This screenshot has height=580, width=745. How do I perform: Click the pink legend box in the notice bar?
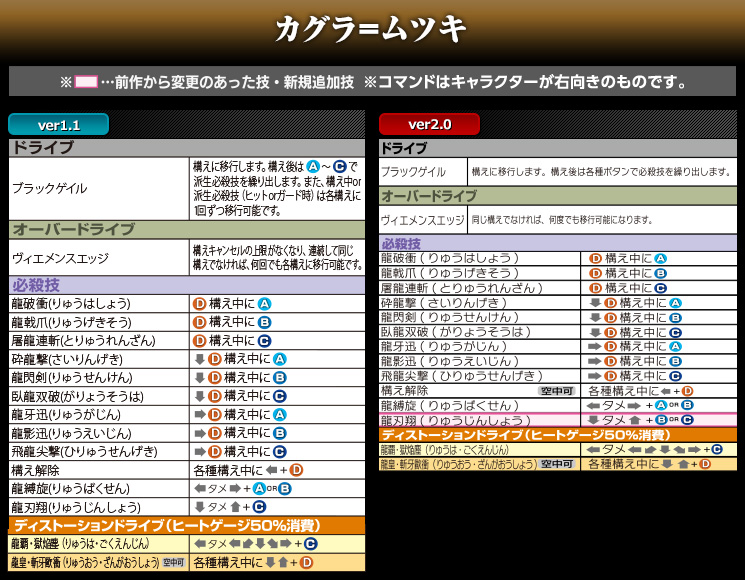tap(86, 82)
